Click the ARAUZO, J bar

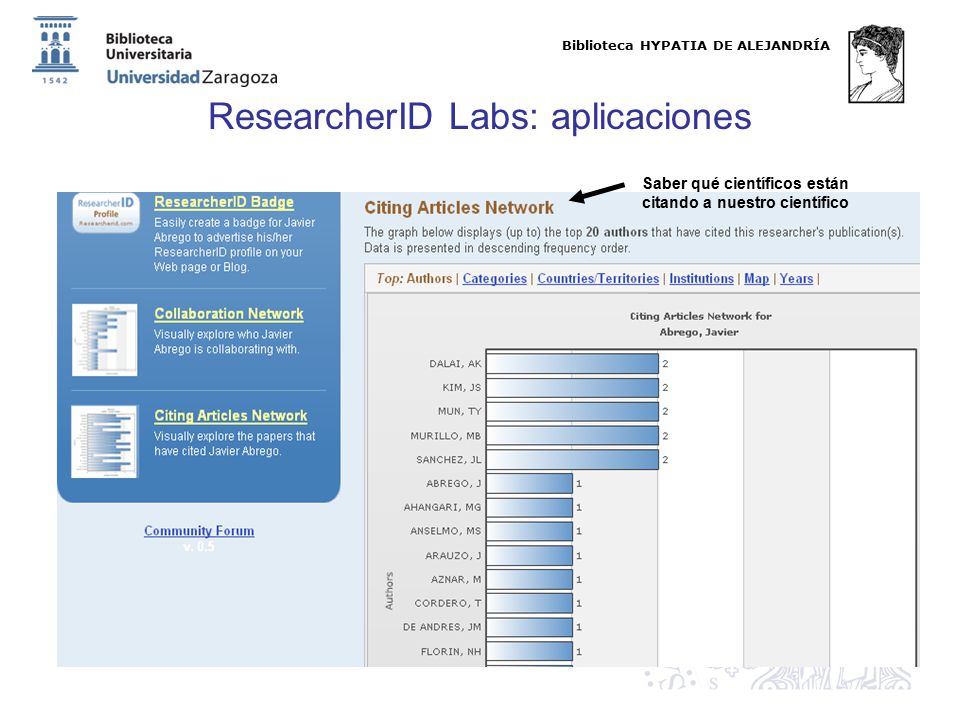pyautogui.click(x=530, y=556)
